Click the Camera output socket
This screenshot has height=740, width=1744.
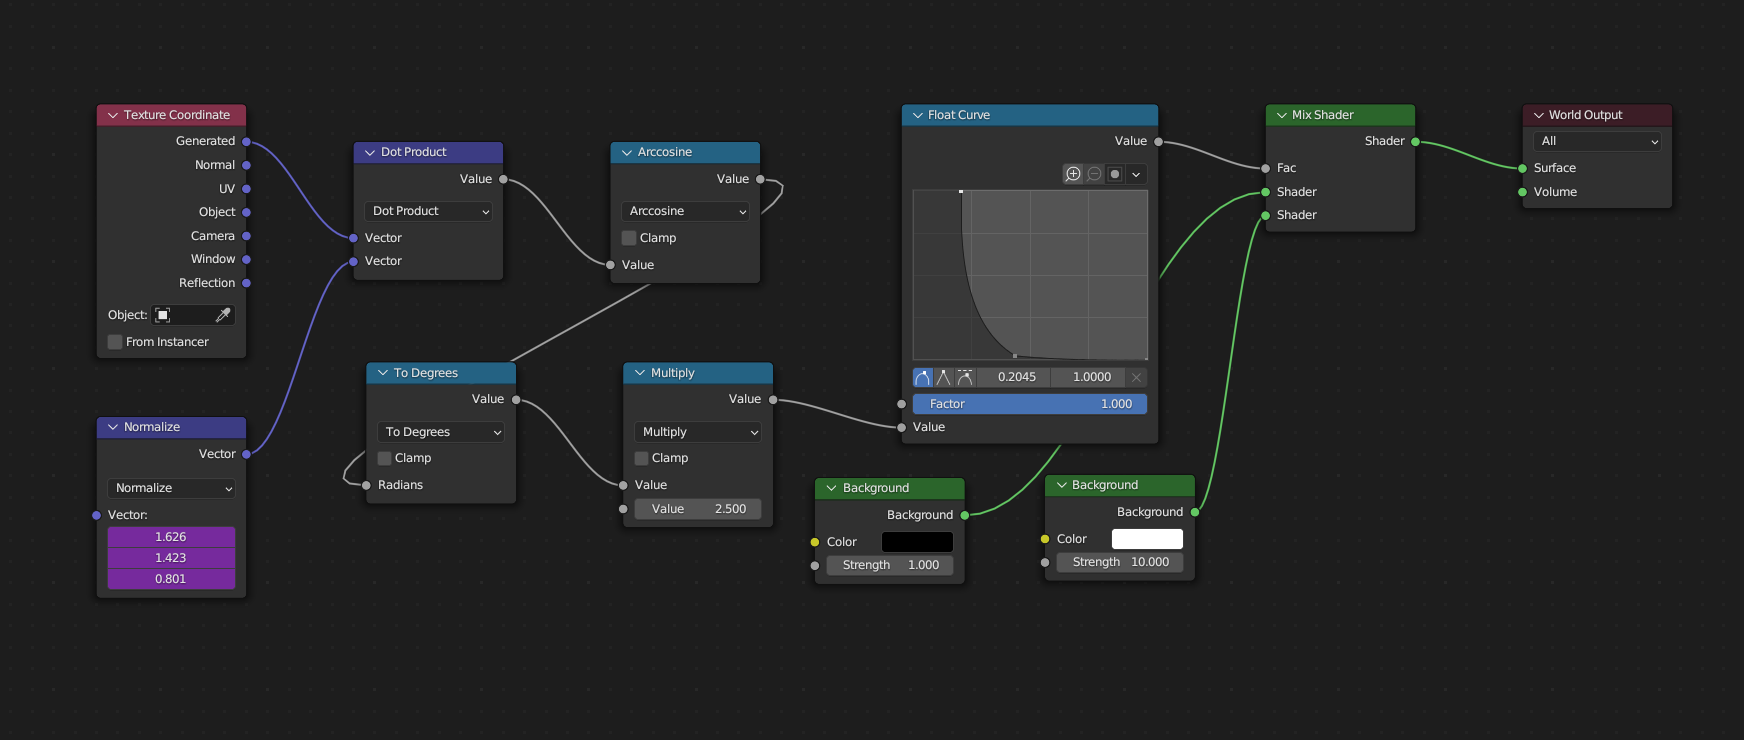click(x=246, y=236)
